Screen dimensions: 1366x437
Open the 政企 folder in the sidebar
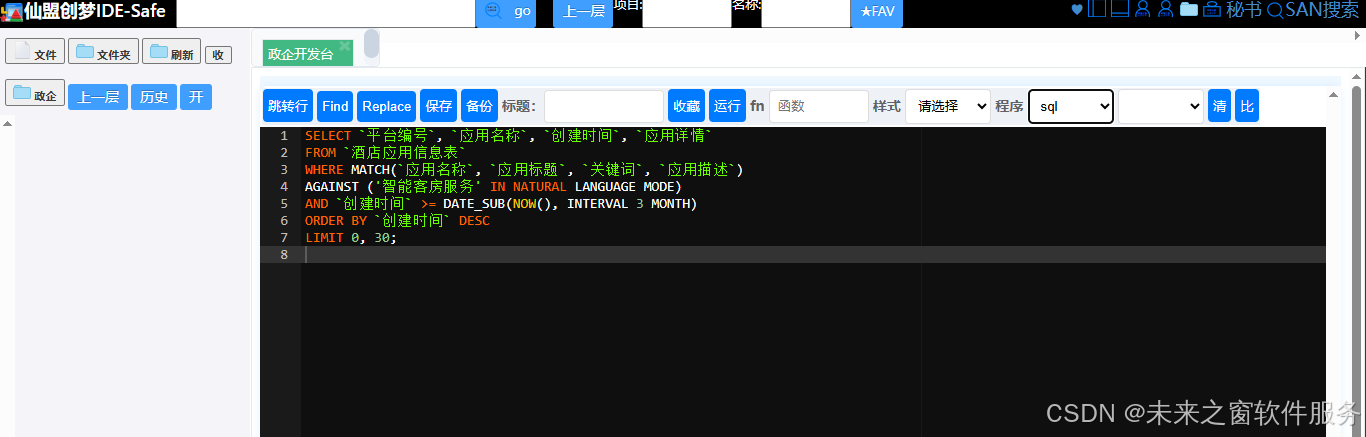(35, 94)
